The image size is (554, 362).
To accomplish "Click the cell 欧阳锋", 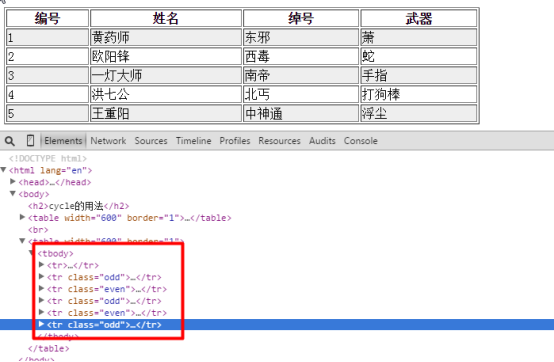I will [x=166, y=56].
